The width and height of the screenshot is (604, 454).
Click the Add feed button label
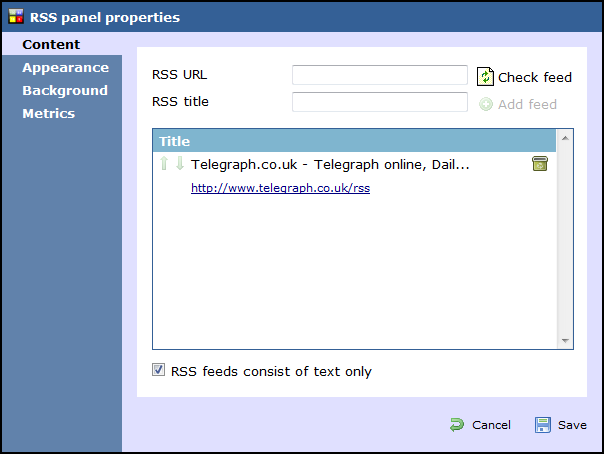coord(527,104)
